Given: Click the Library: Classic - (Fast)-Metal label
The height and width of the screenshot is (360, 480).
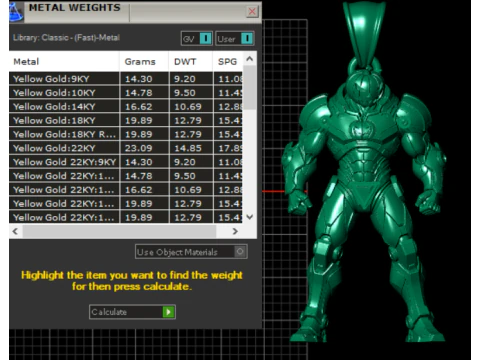Looking at the screenshot, I should click(x=66, y=38).
